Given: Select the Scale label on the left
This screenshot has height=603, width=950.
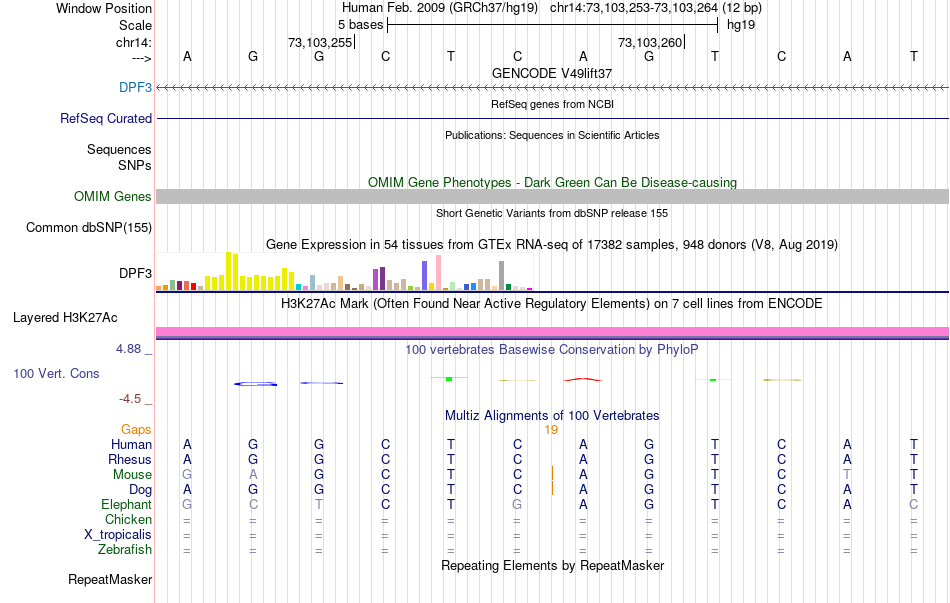Looking at the screenshot, I should point(135,25).
